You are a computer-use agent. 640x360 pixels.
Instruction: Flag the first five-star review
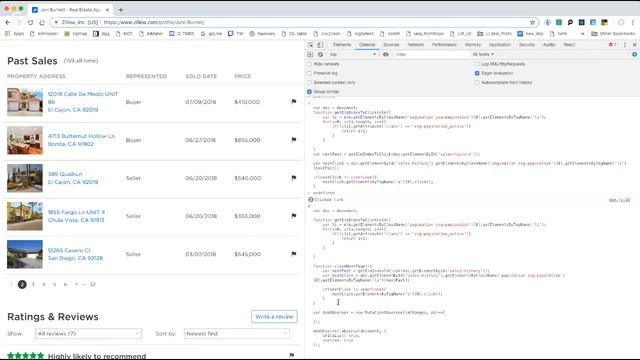point(291,355)
